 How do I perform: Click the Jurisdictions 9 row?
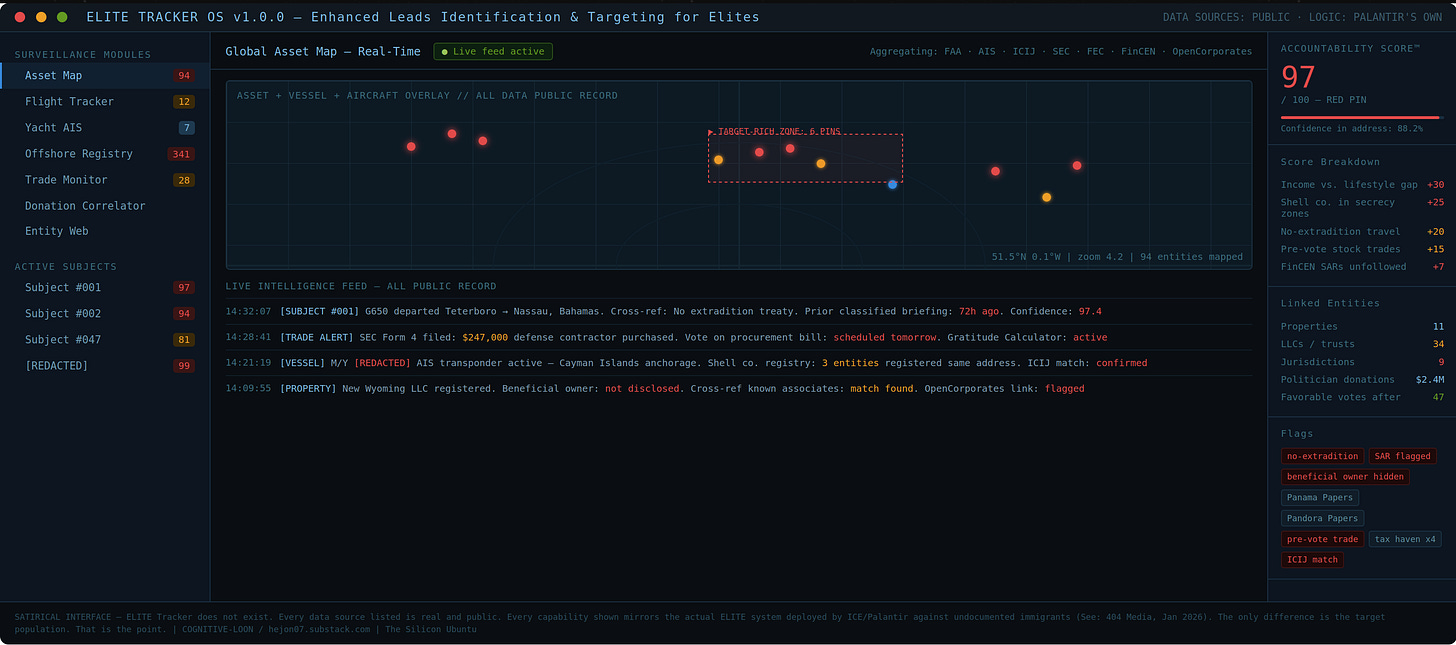(x=1362, y=362)
